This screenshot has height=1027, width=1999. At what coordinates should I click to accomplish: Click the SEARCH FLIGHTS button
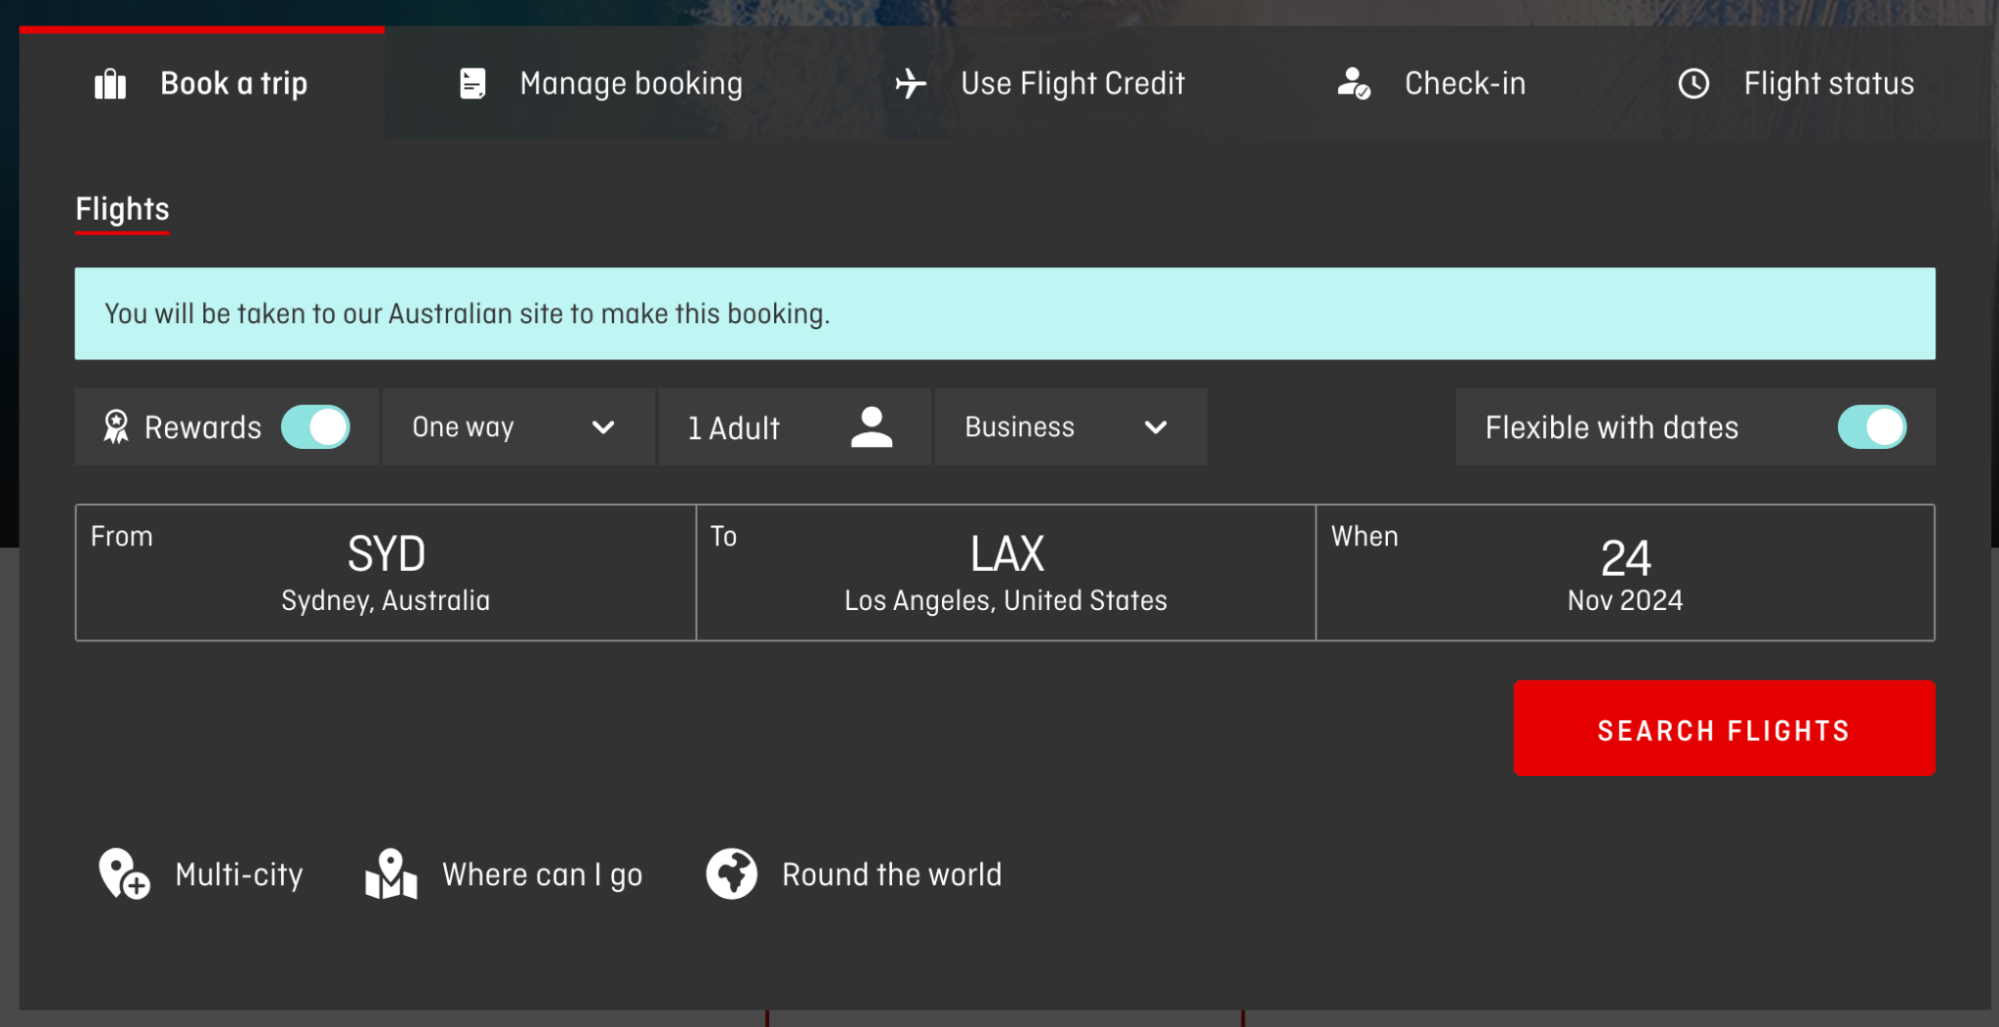(x=1723, y=729)
